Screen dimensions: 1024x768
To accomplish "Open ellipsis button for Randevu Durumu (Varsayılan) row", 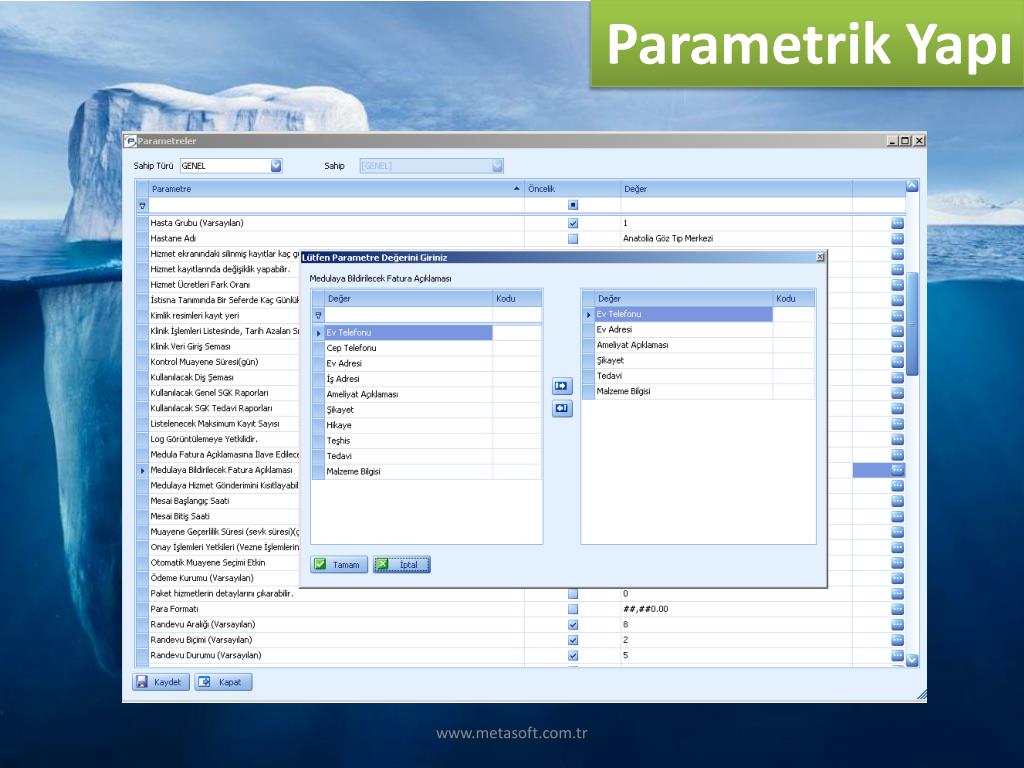I will tap(897, 656).
